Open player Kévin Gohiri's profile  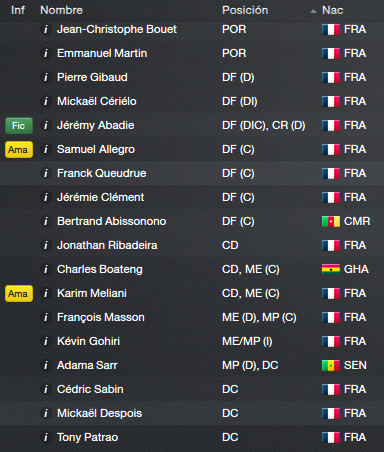(x=88, y=341)
